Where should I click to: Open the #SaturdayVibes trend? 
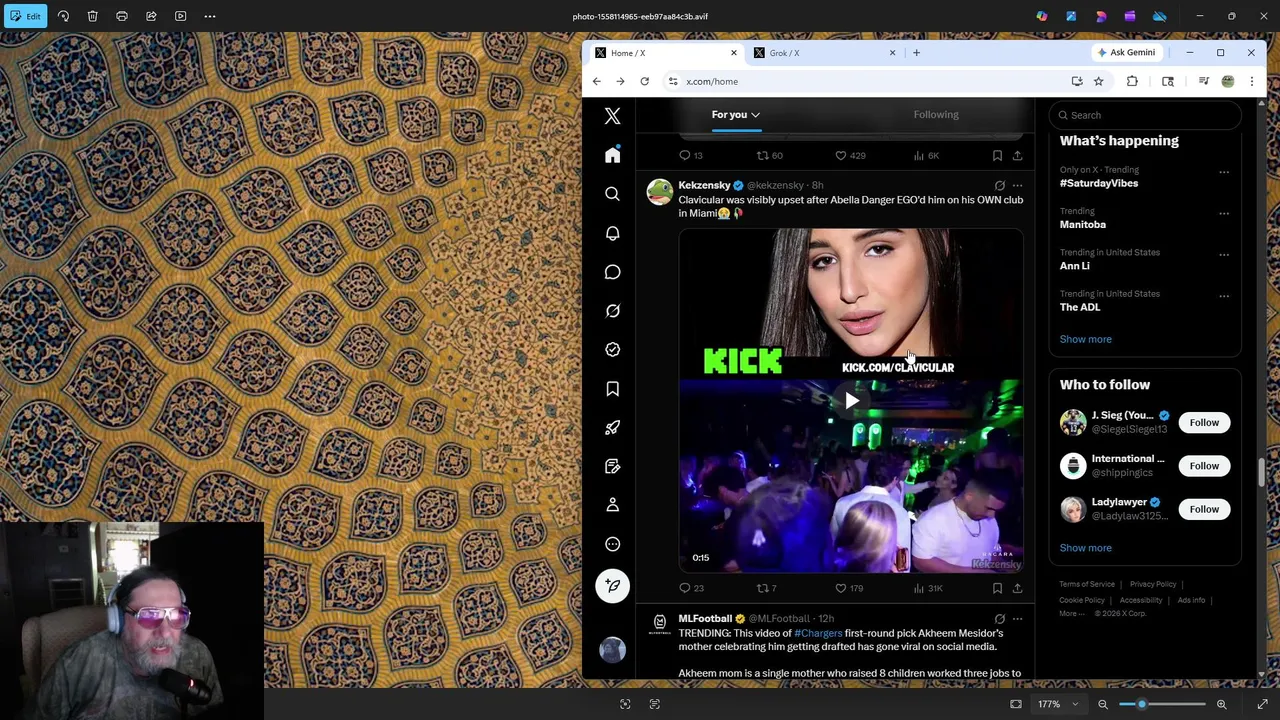(1099, 183)
